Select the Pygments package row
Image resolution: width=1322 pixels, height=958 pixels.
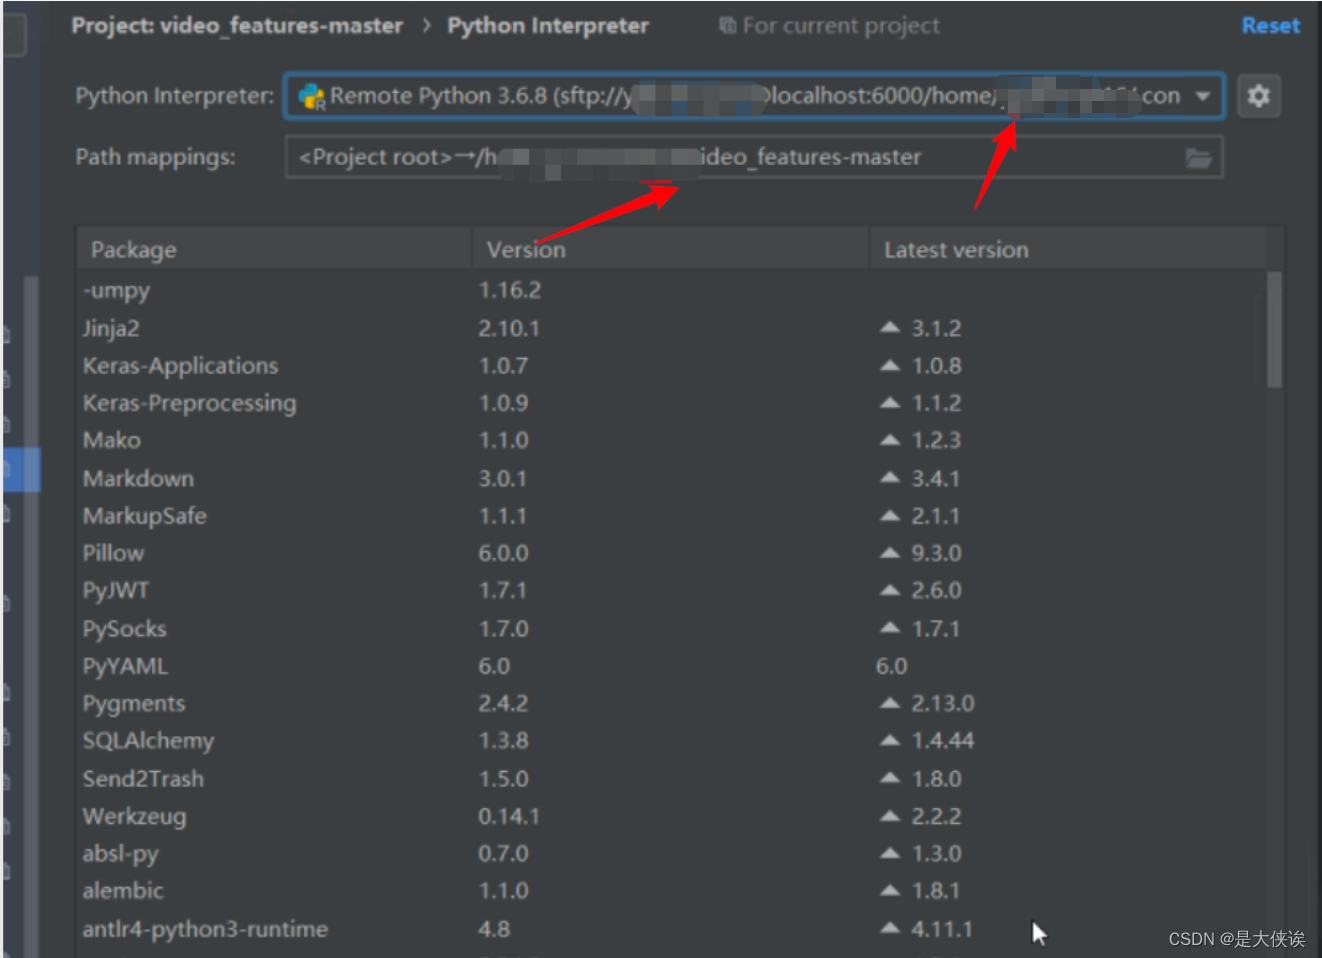[x=672, y=703]
